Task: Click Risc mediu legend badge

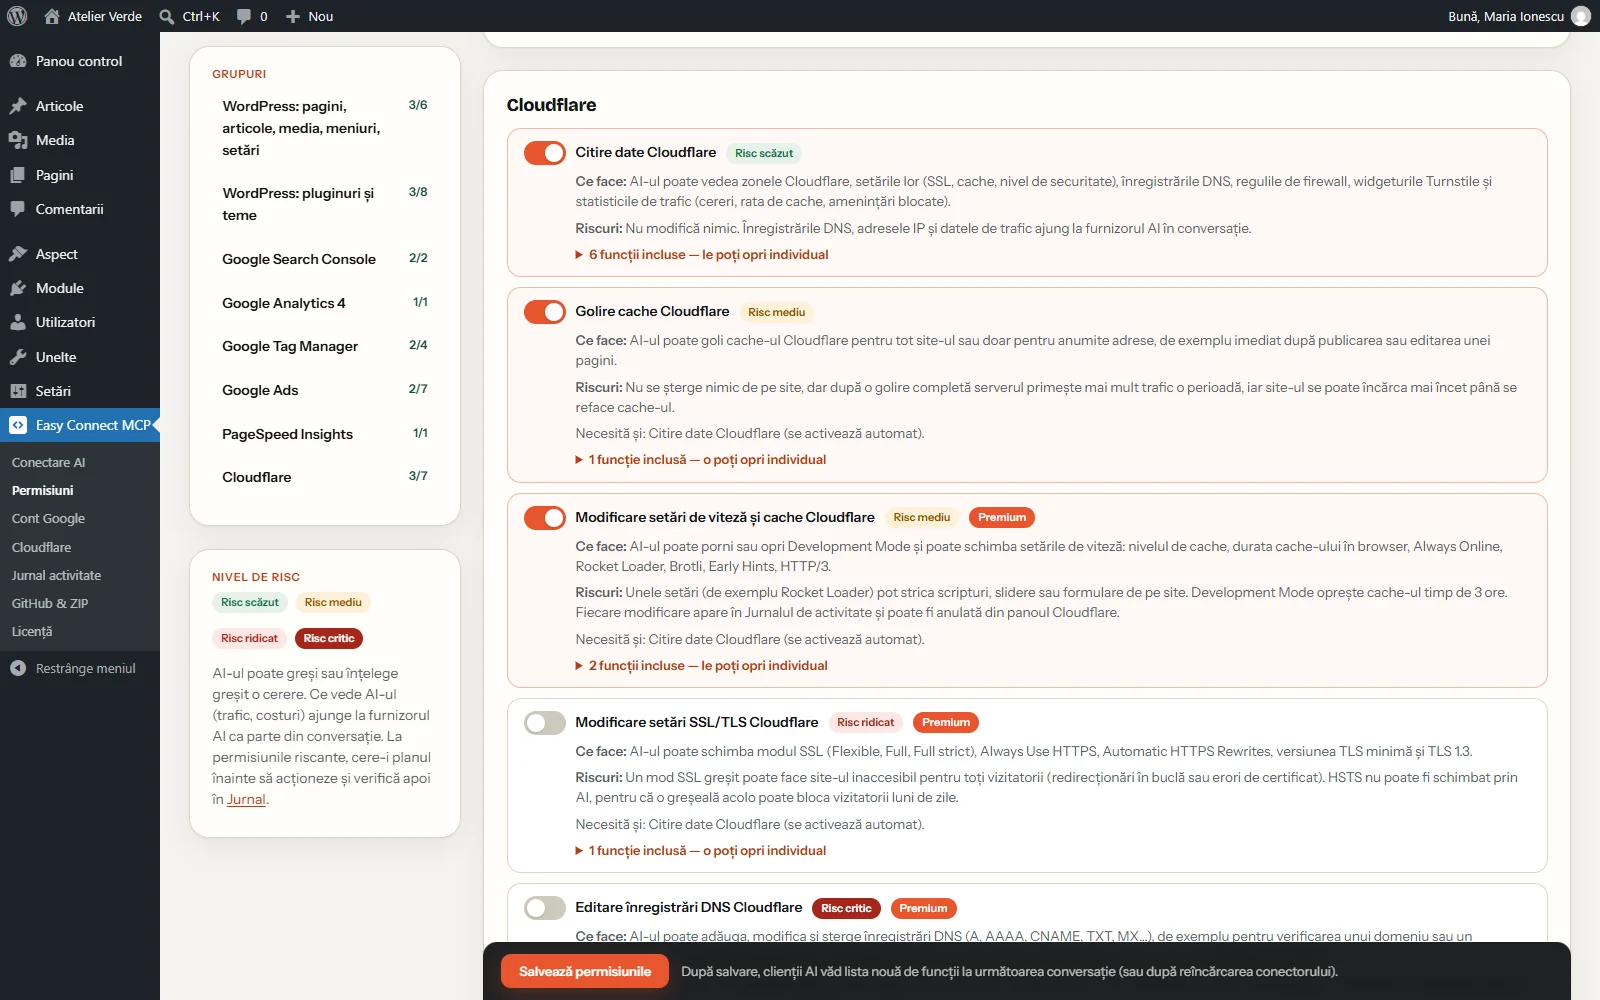Action: click(x=333, y=602)
